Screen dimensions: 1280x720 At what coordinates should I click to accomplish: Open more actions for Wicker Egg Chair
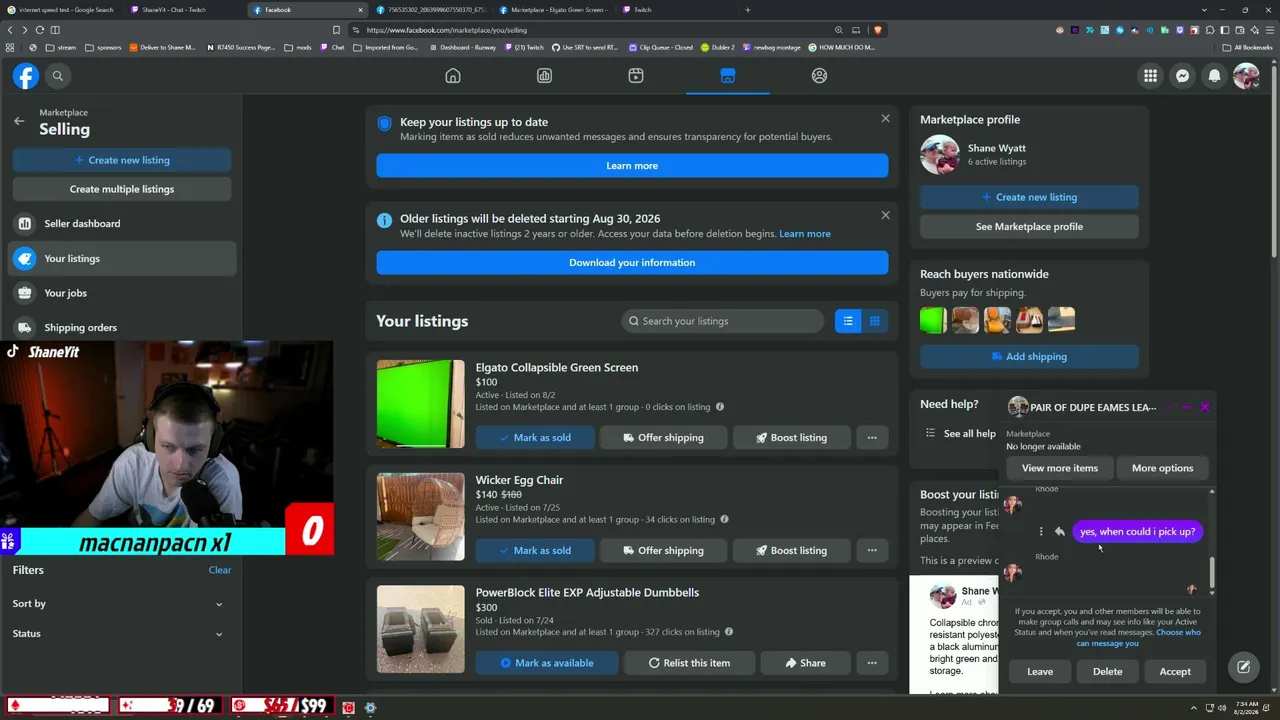(x=872, y=550)
